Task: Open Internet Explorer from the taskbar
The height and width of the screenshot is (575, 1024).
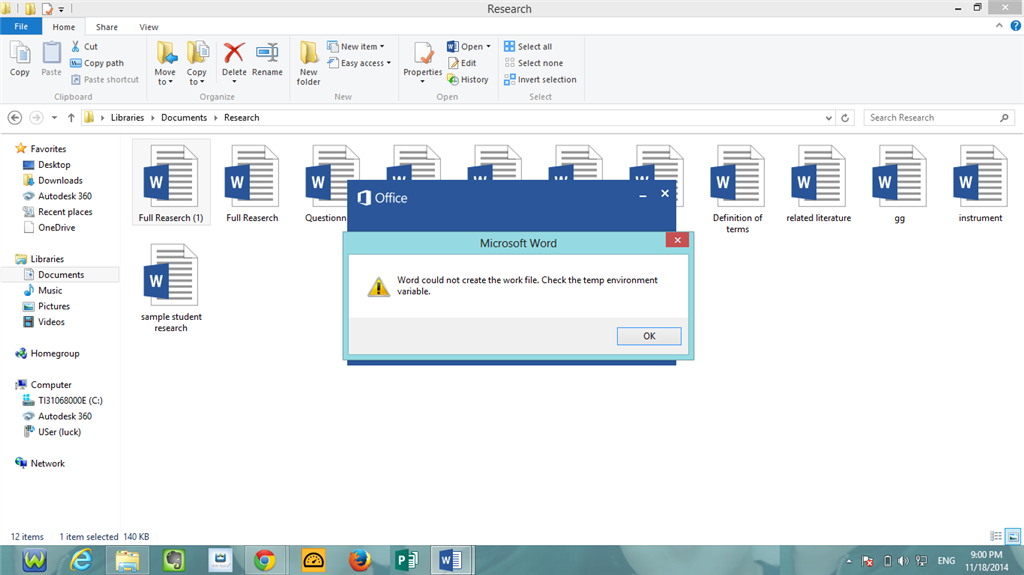Action: click(x=81, y=560)
